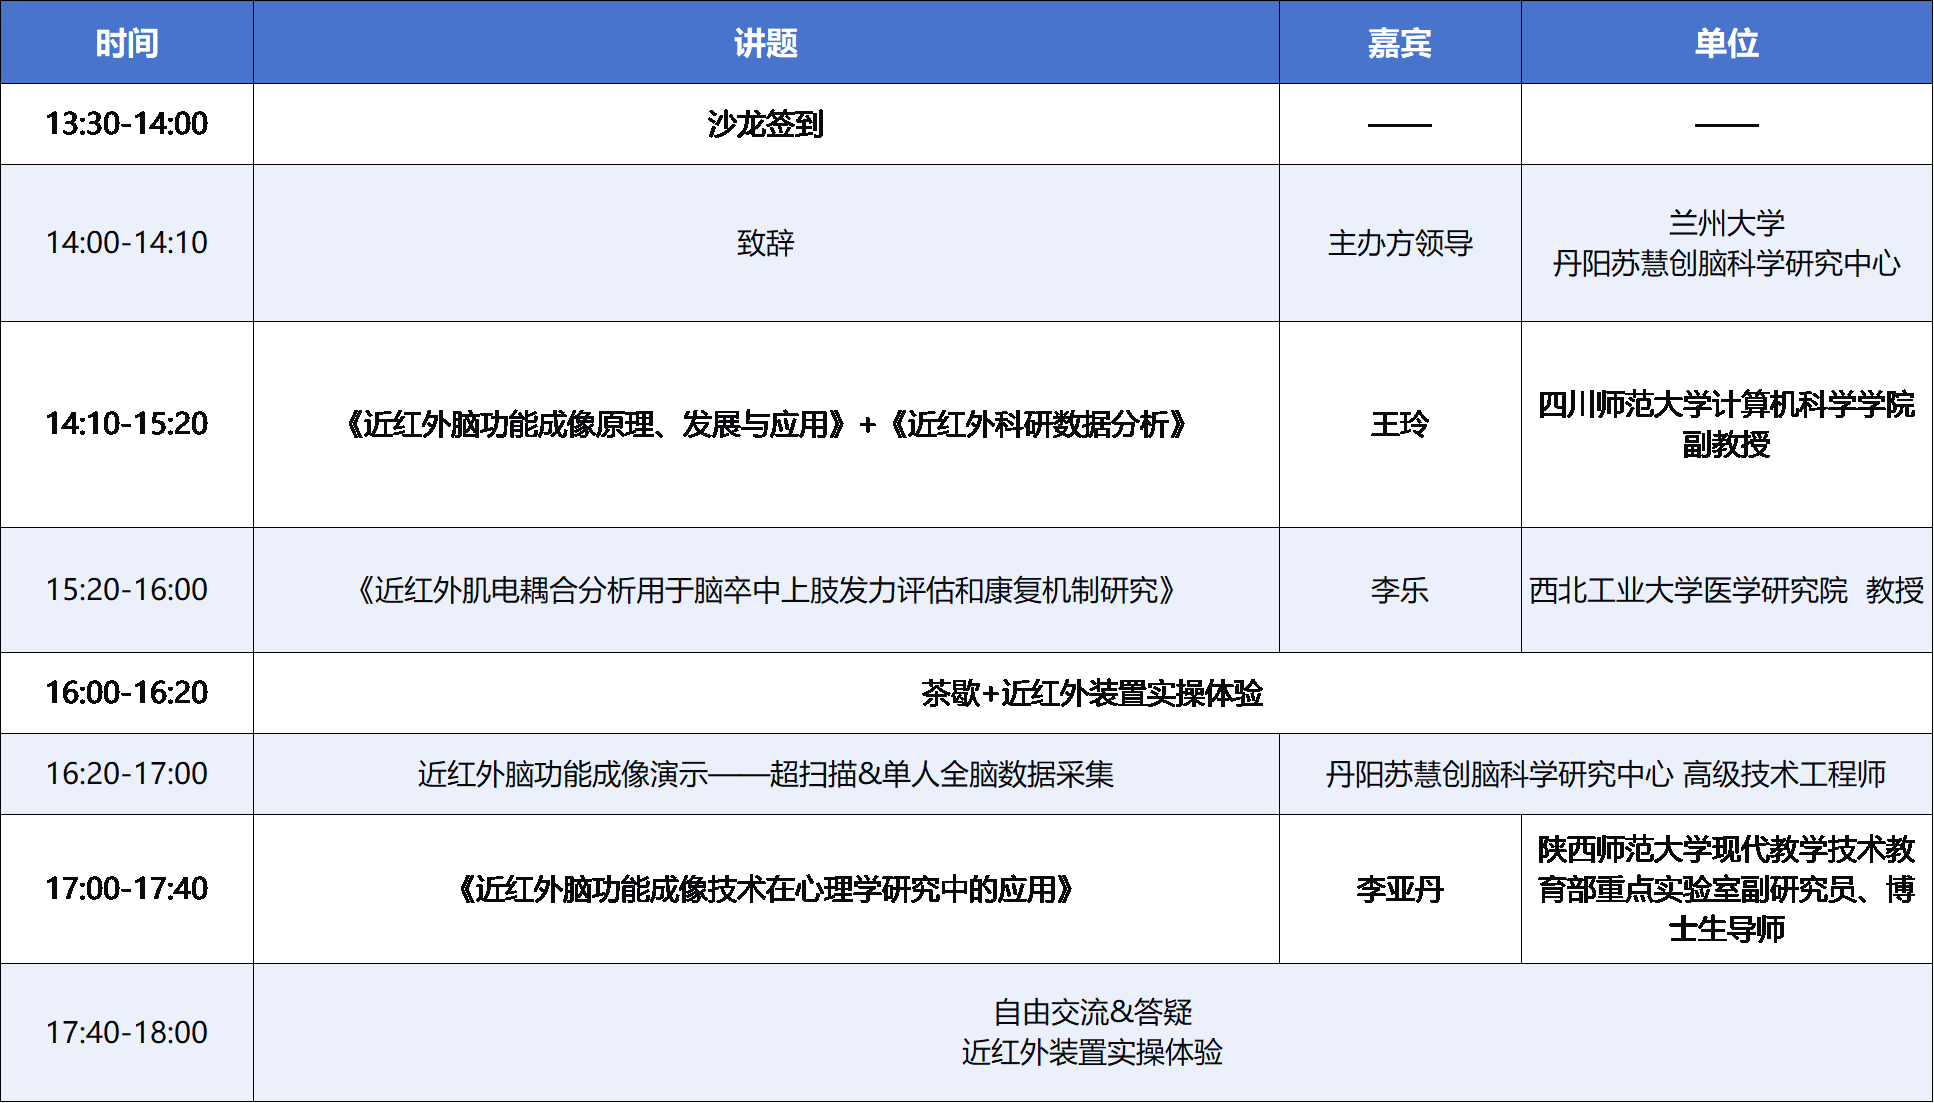
Task: Click the 嘉宾 column header
Action: point(1399,43)
